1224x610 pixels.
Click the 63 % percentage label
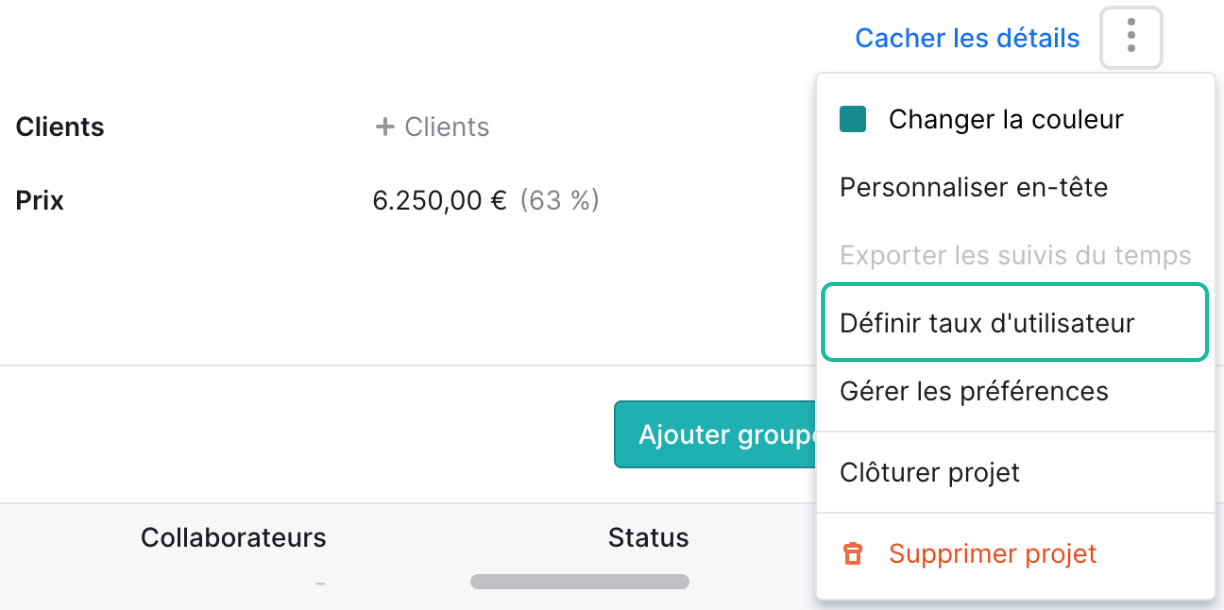559,201
